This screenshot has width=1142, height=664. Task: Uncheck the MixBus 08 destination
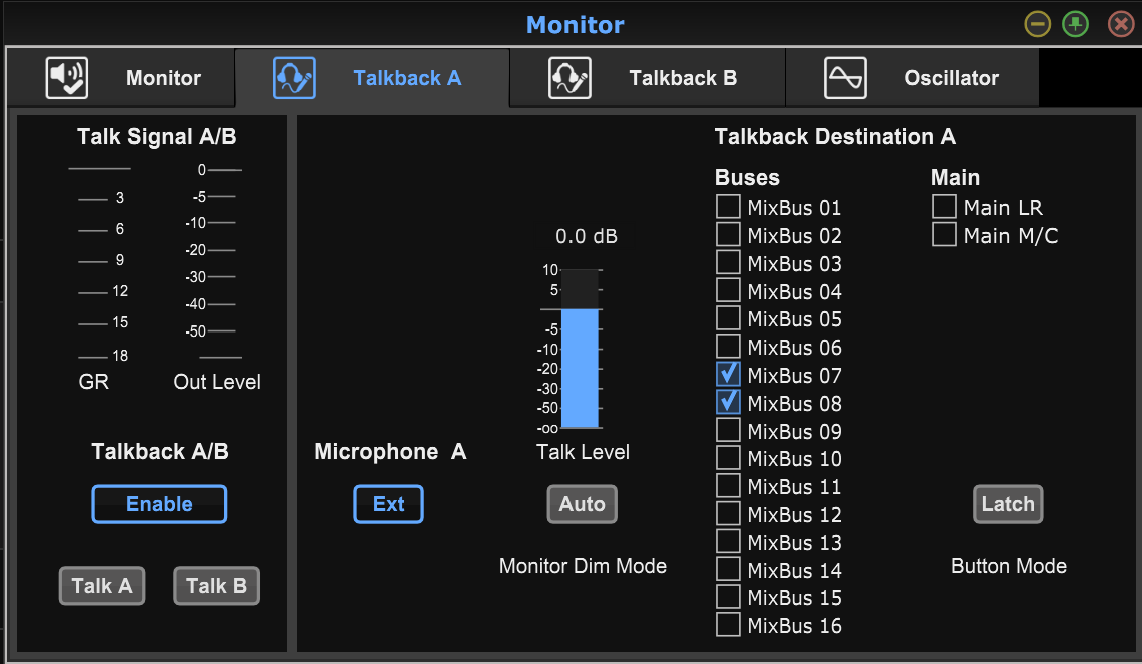point(728,402)
